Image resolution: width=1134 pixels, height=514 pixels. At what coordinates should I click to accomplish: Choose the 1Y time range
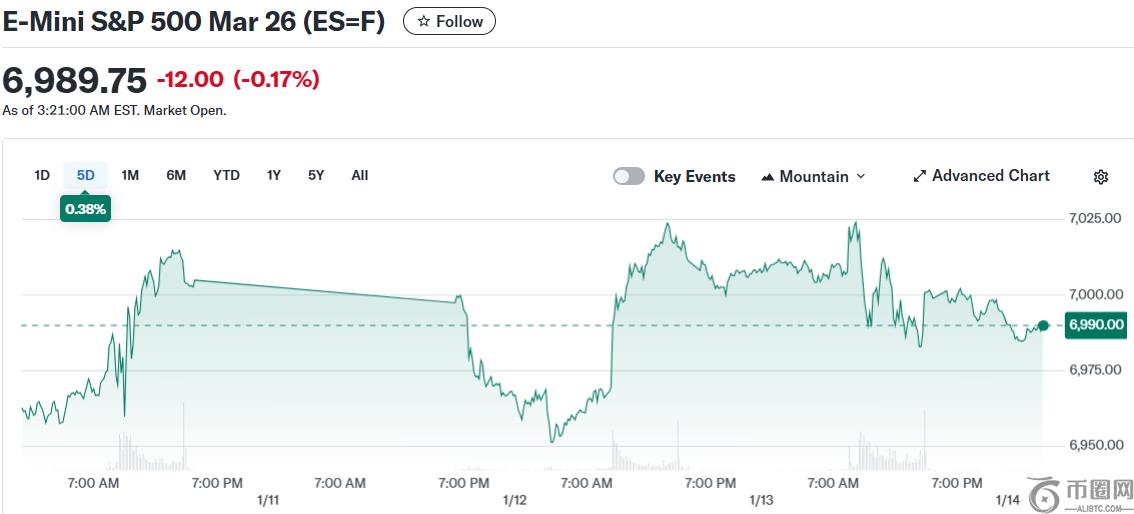[273, 175]
